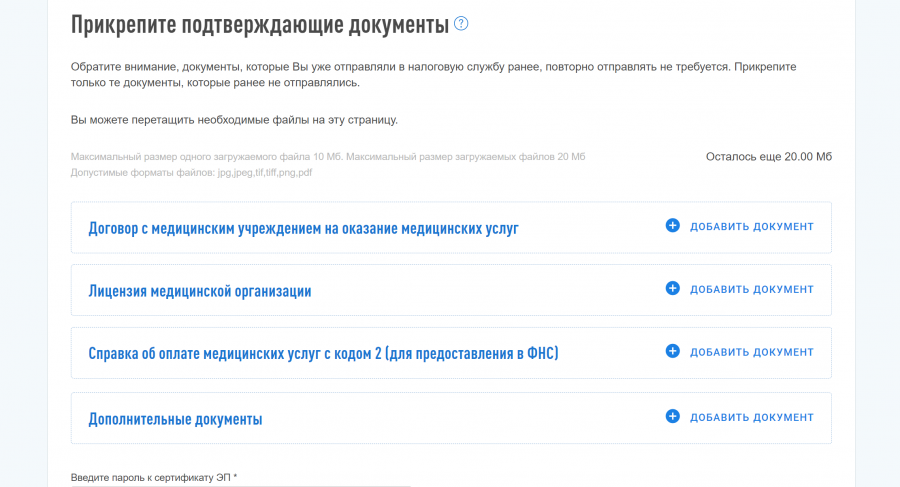Click the Прикрепите подтверждающие документы page heading

pyautogui.click(x=259, y=25)
